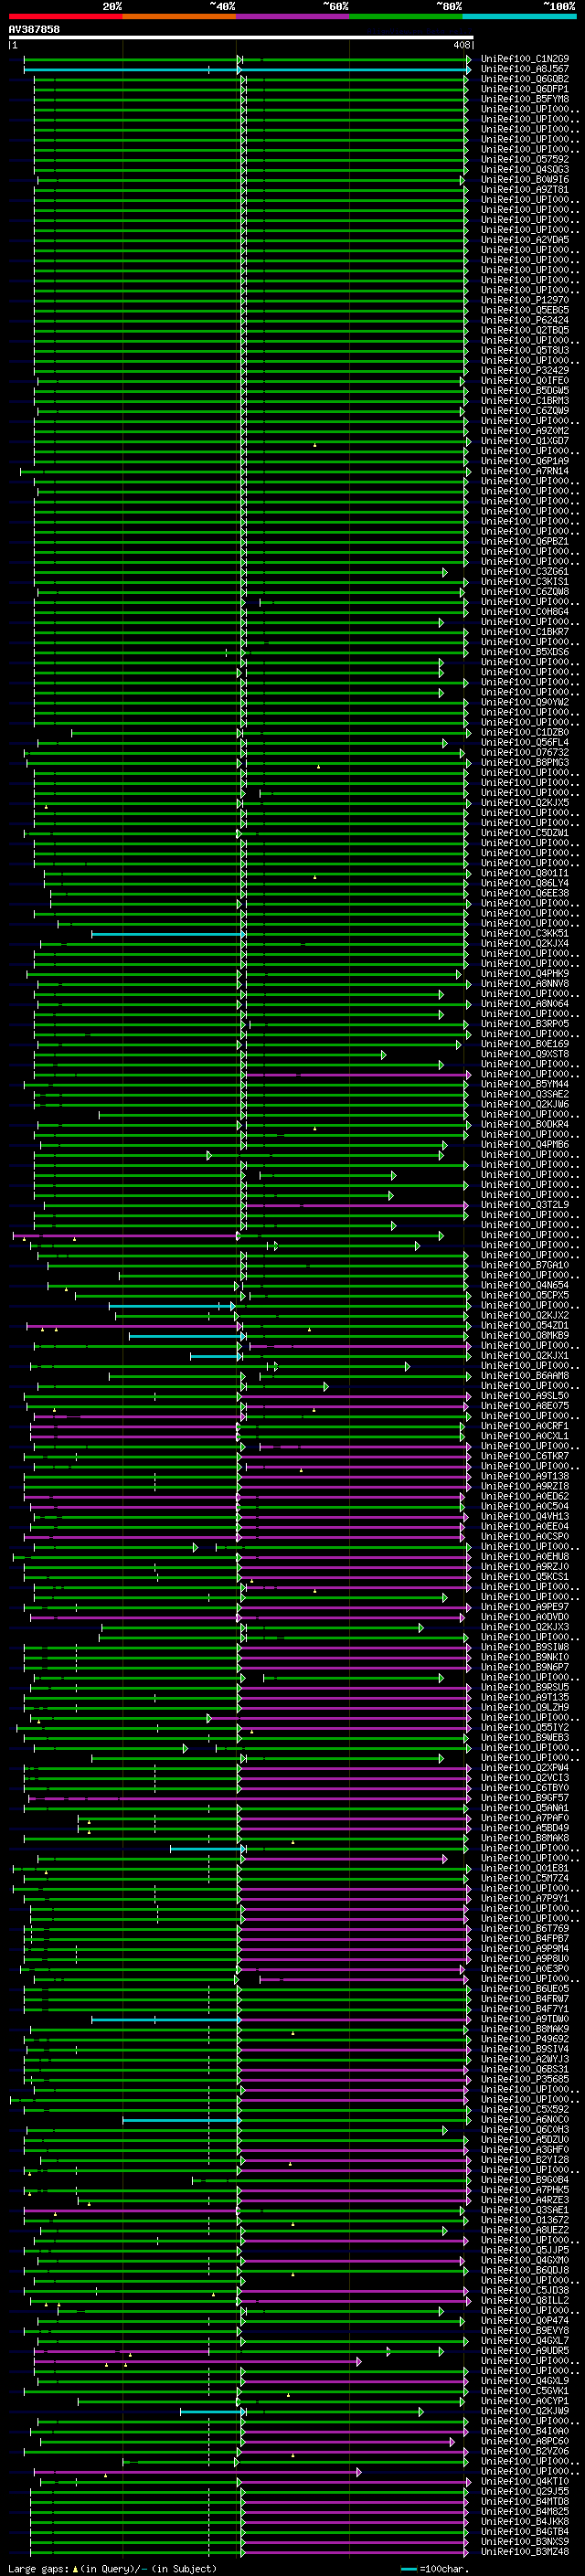Click the UniRef100_C6TKR7 name
Image resolution: width=585 pixels, height=2576 pixels.
(x=525, y=1456)
